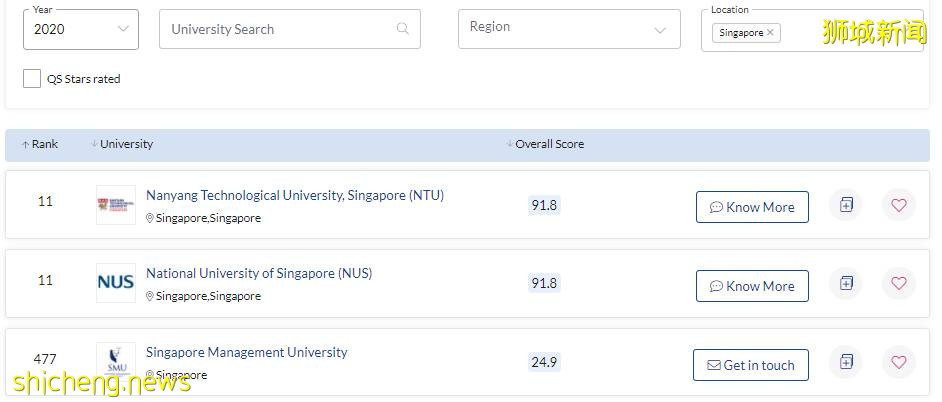This screenshot has height=402, width=942.
Task: Add NTU to the compare list
Action: click(x=846, y=205)
